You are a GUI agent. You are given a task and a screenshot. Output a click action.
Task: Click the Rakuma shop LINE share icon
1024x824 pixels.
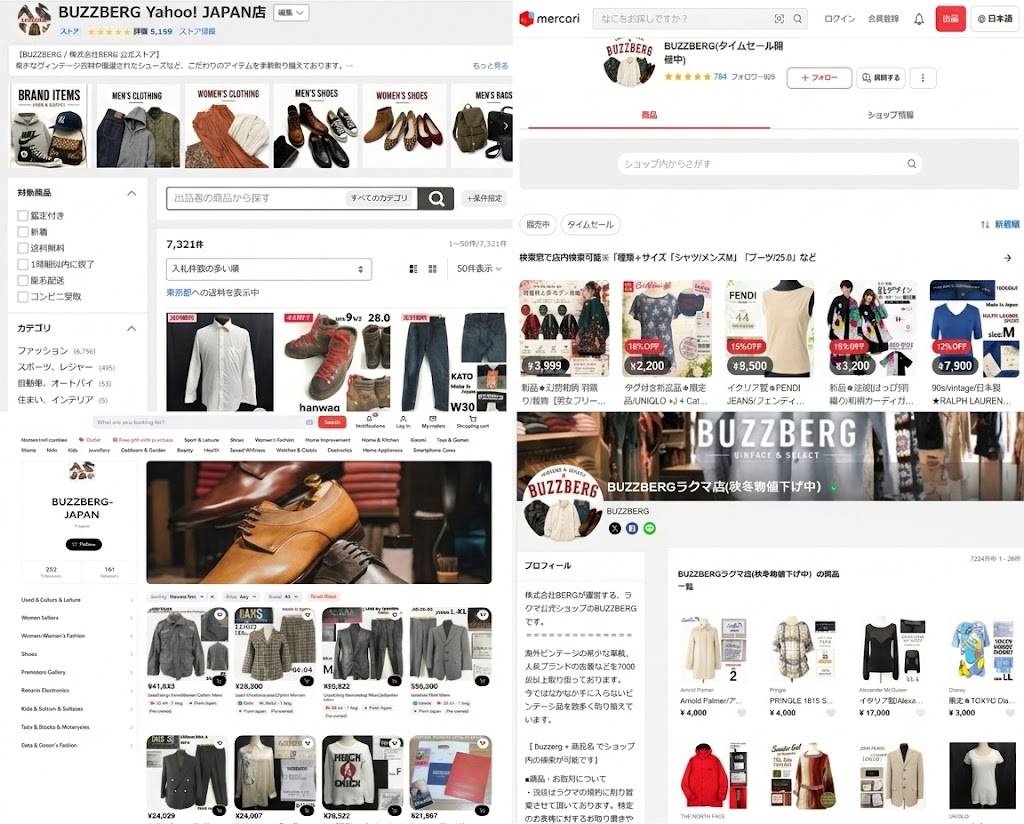coord(649,528)
